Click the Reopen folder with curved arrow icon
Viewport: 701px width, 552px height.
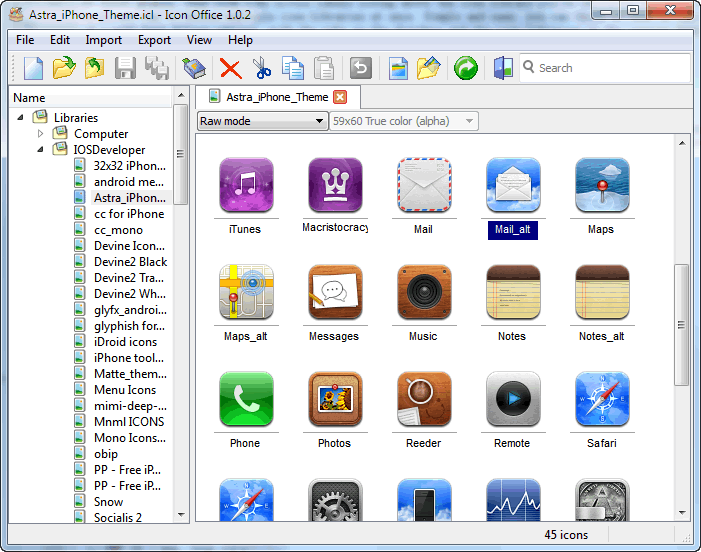click(x=94, y=68)
